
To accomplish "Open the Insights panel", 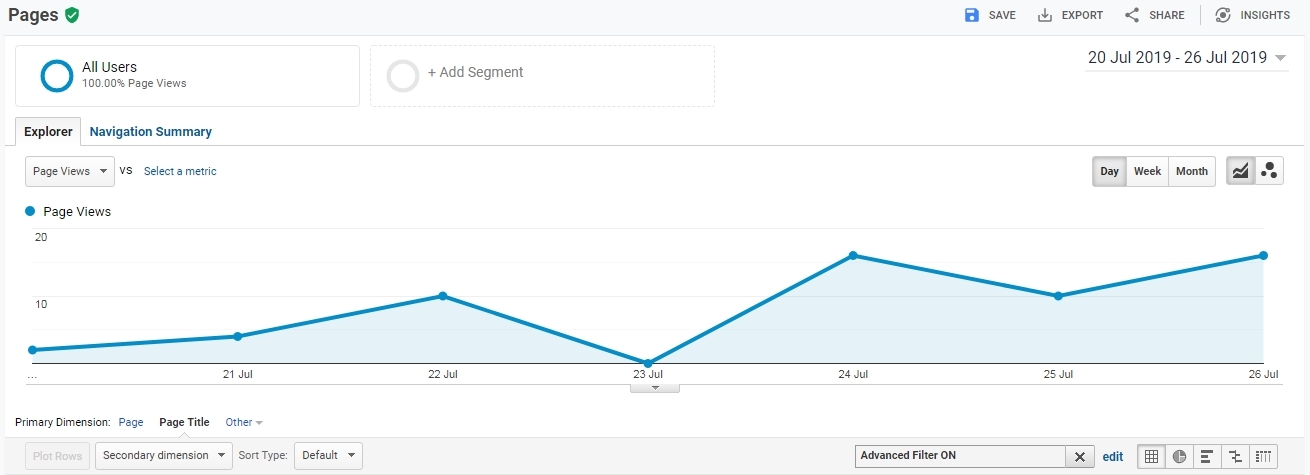I will [1252, 15].
